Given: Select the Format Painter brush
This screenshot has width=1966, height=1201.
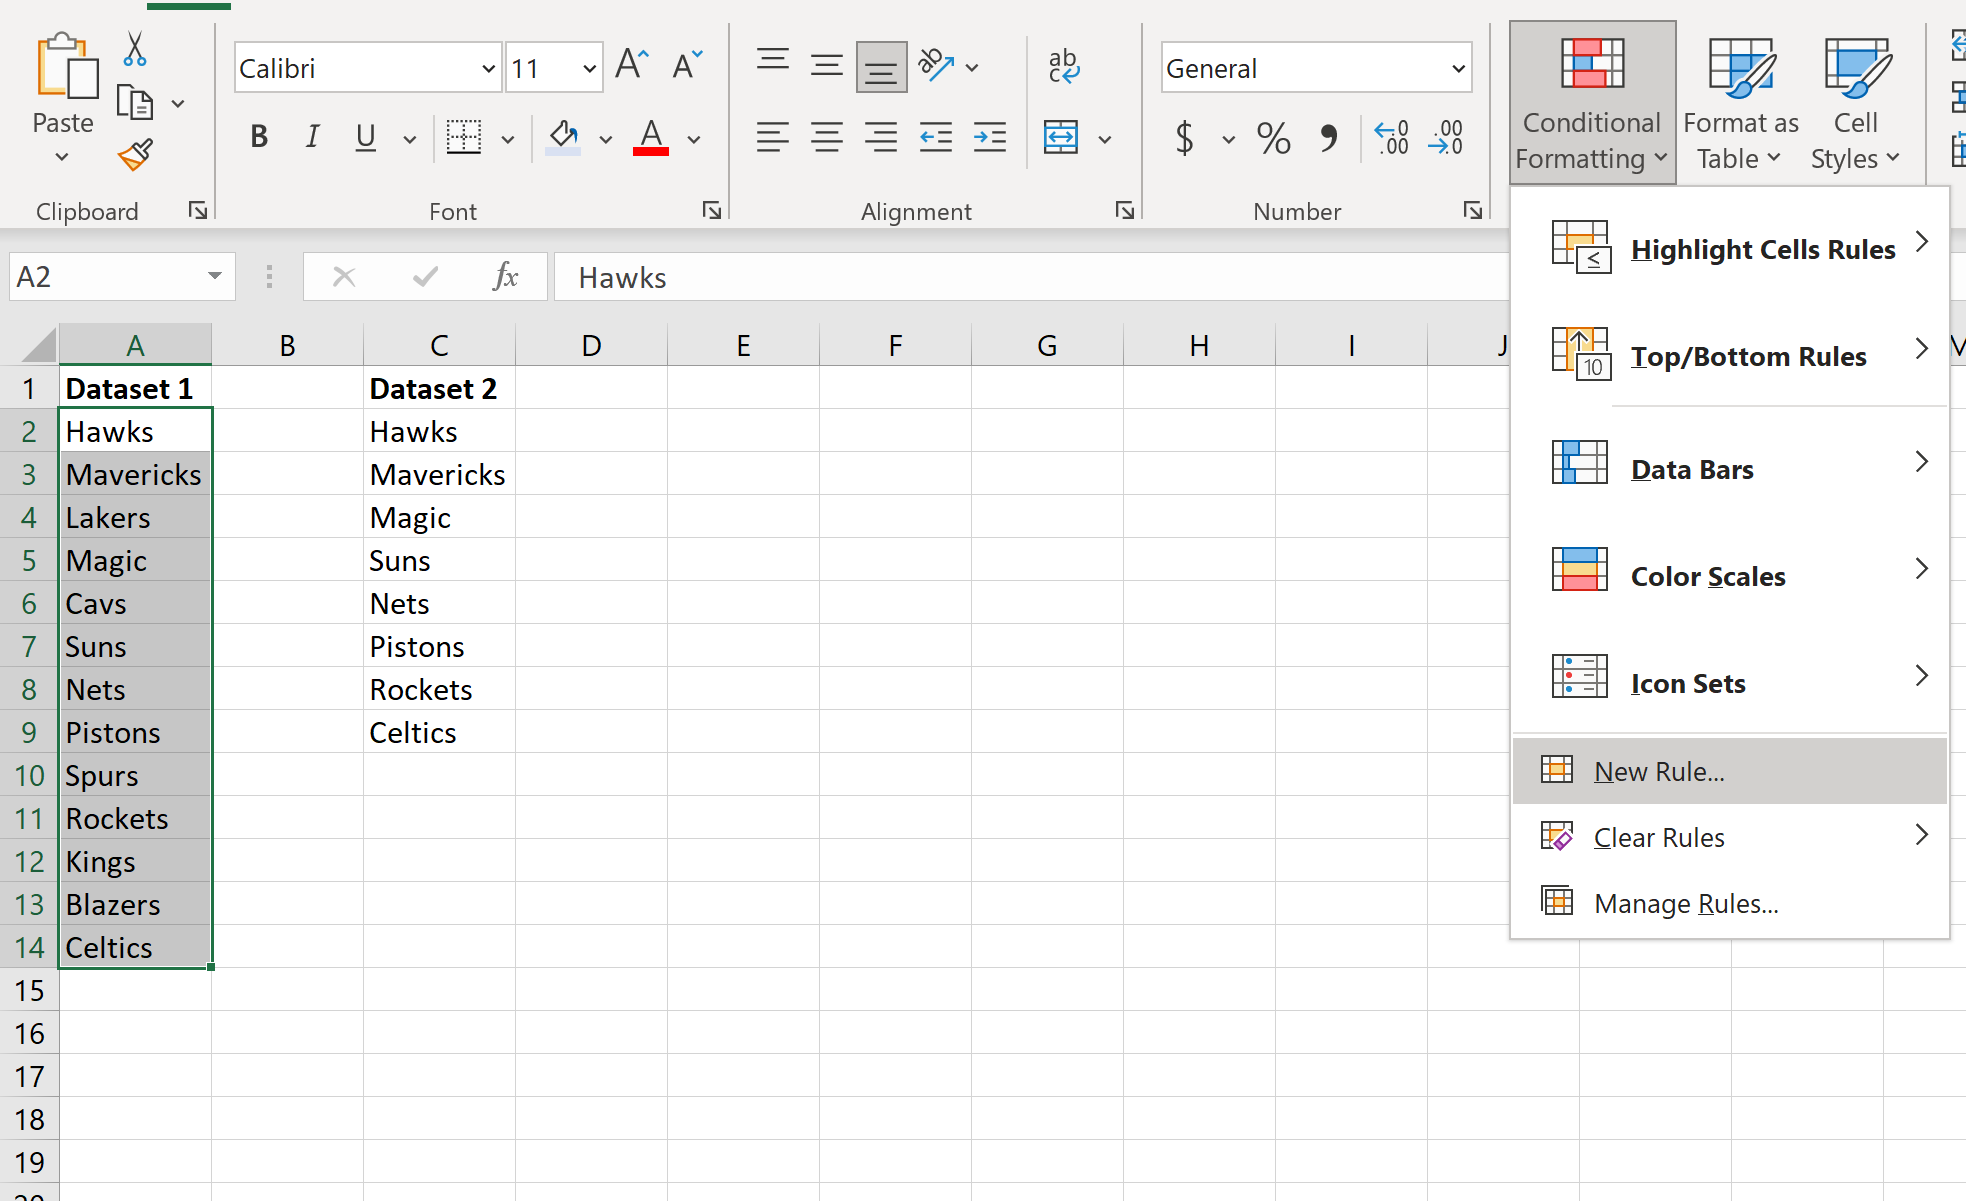Looking at the screenshot, I should (135, 155).
